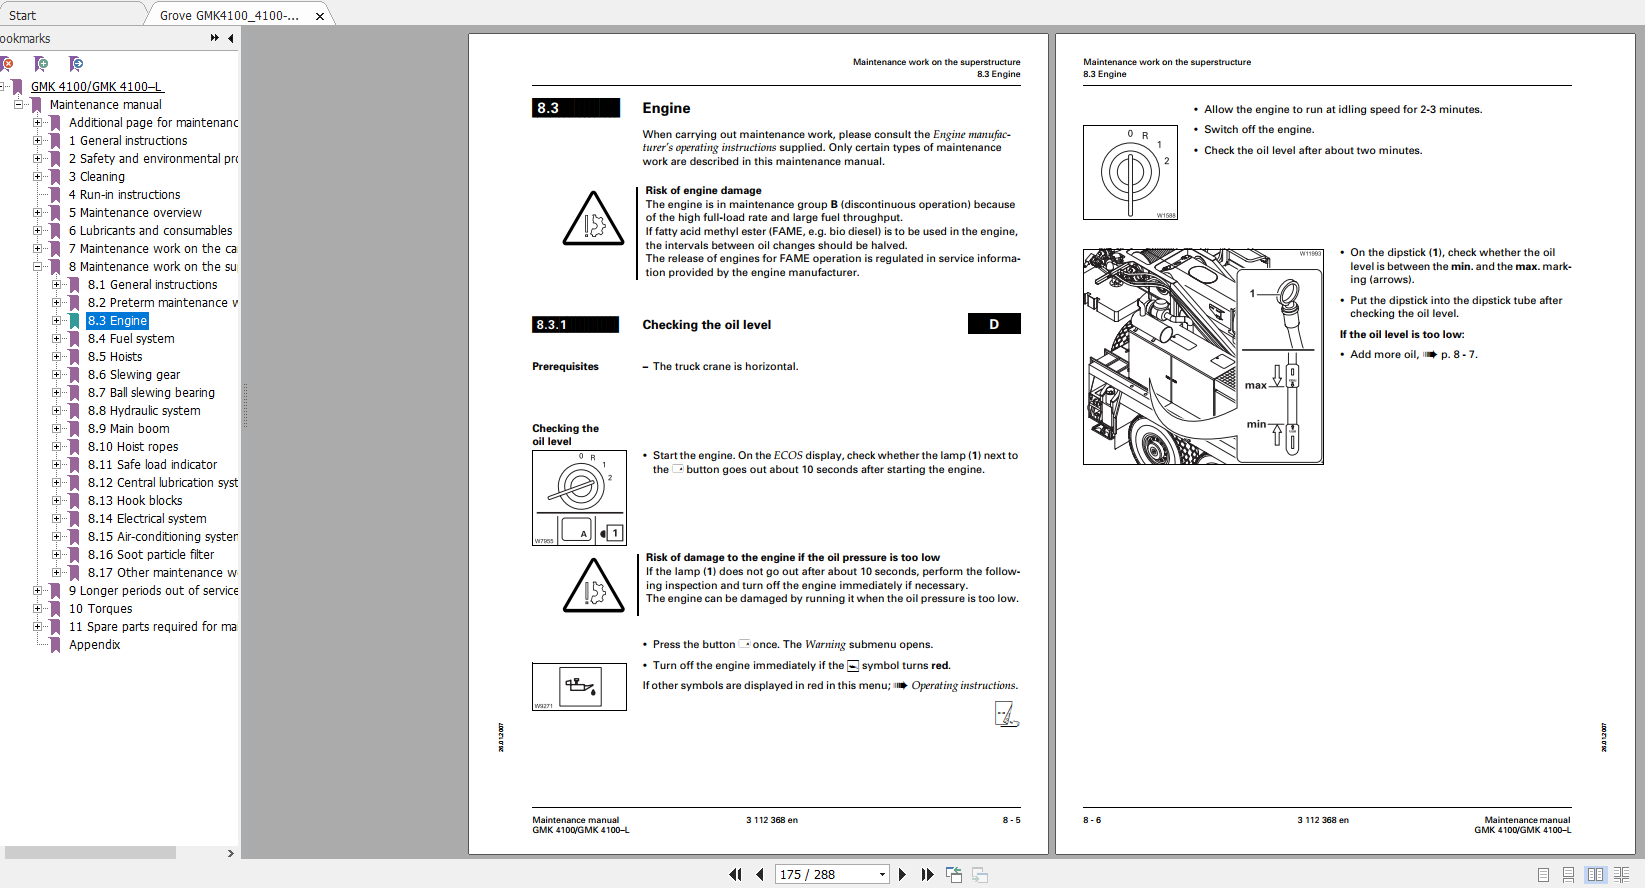This screenshot has width=1645, height=888.
Task: Click the previous view icon
Action: coord(954,874)
